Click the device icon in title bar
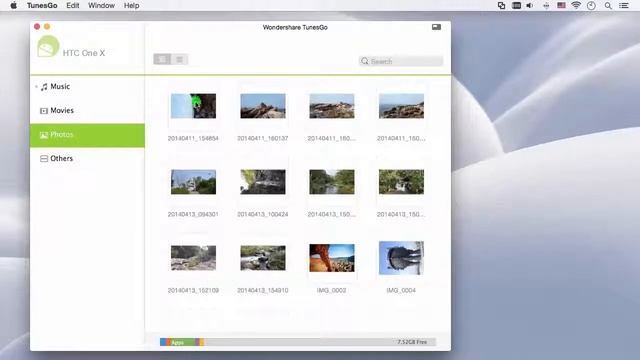Screen dimensions: 640x360 pyautogui.click(x=436, y=27)
